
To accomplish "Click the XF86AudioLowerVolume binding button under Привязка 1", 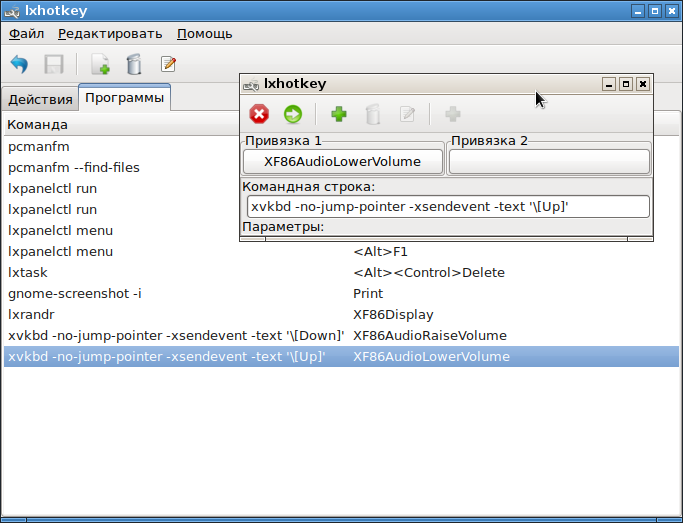I will (343, 162).
